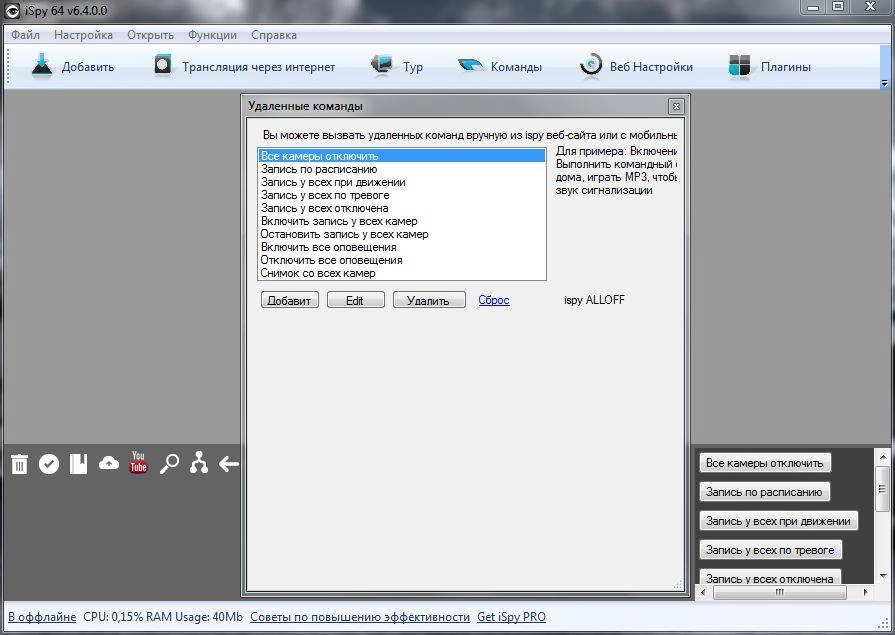Click the 'В оффлайне' status link
This screenshot has height=635, width=895.
(x=42, y=617)
